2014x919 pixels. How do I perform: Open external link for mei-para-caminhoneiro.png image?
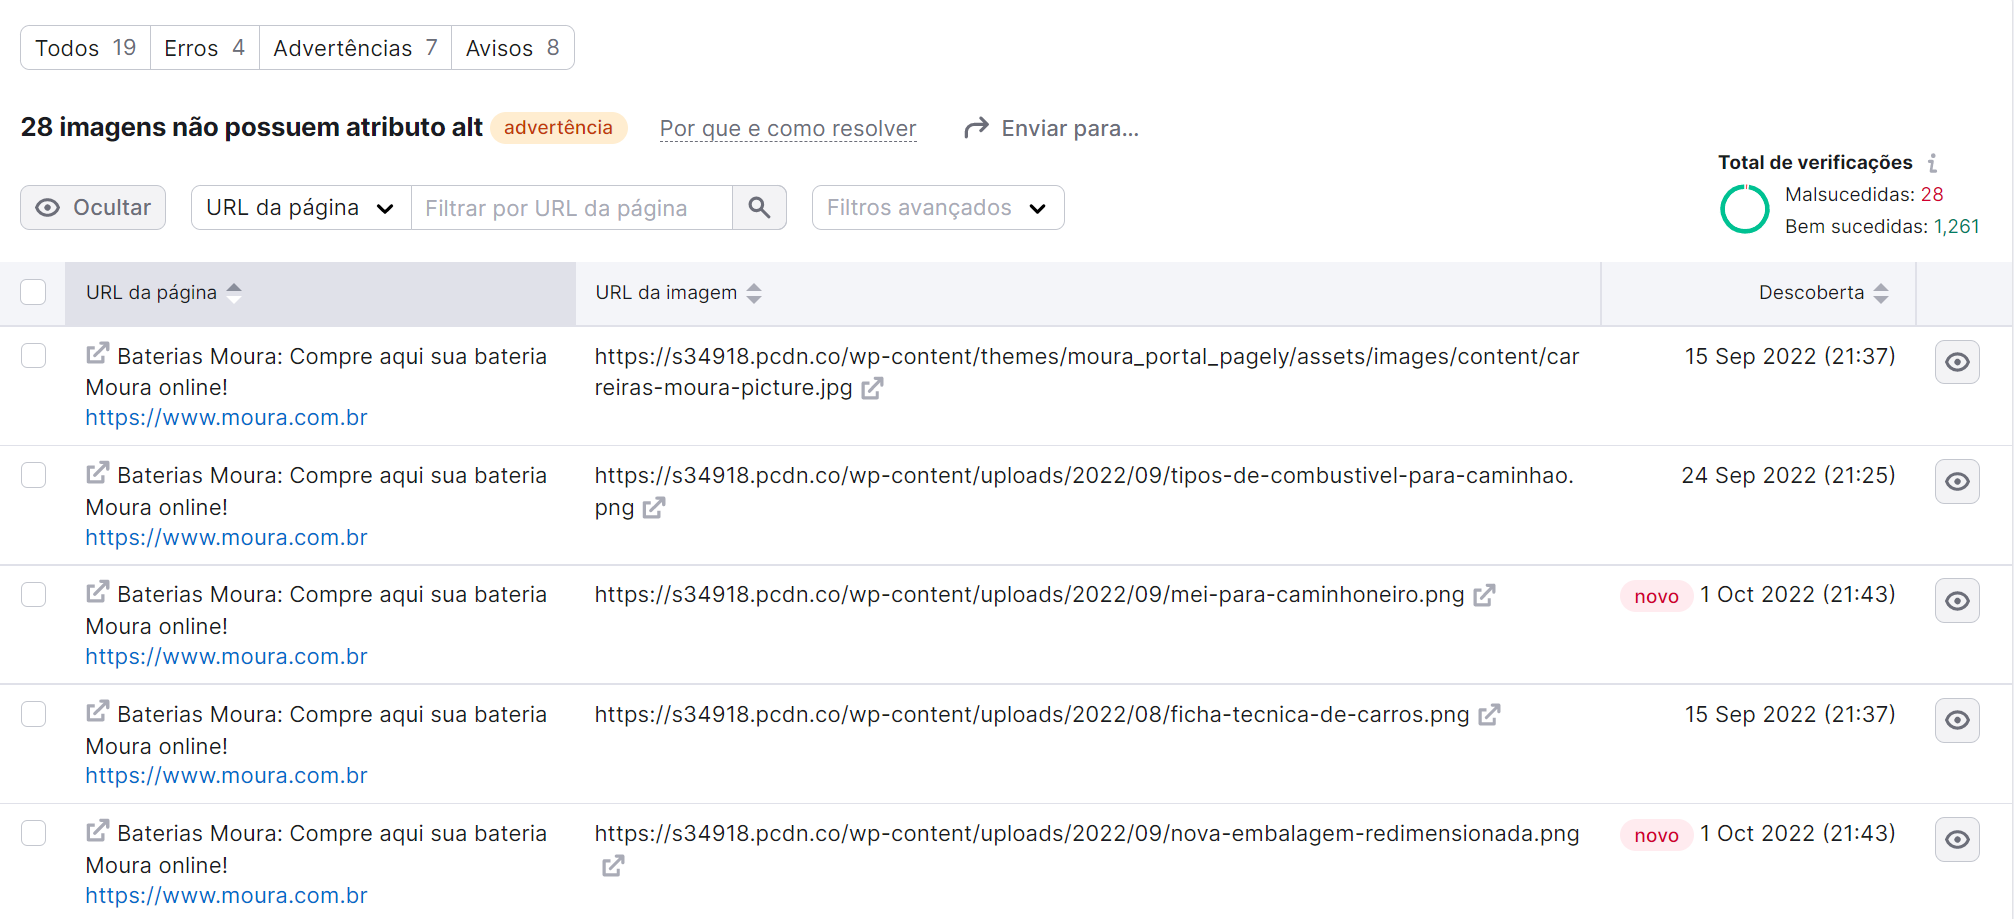(1485, 595)
